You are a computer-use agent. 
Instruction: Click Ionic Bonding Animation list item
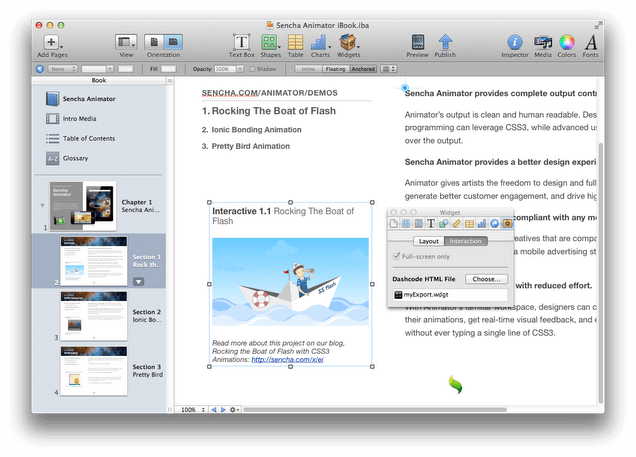point(256,130)
